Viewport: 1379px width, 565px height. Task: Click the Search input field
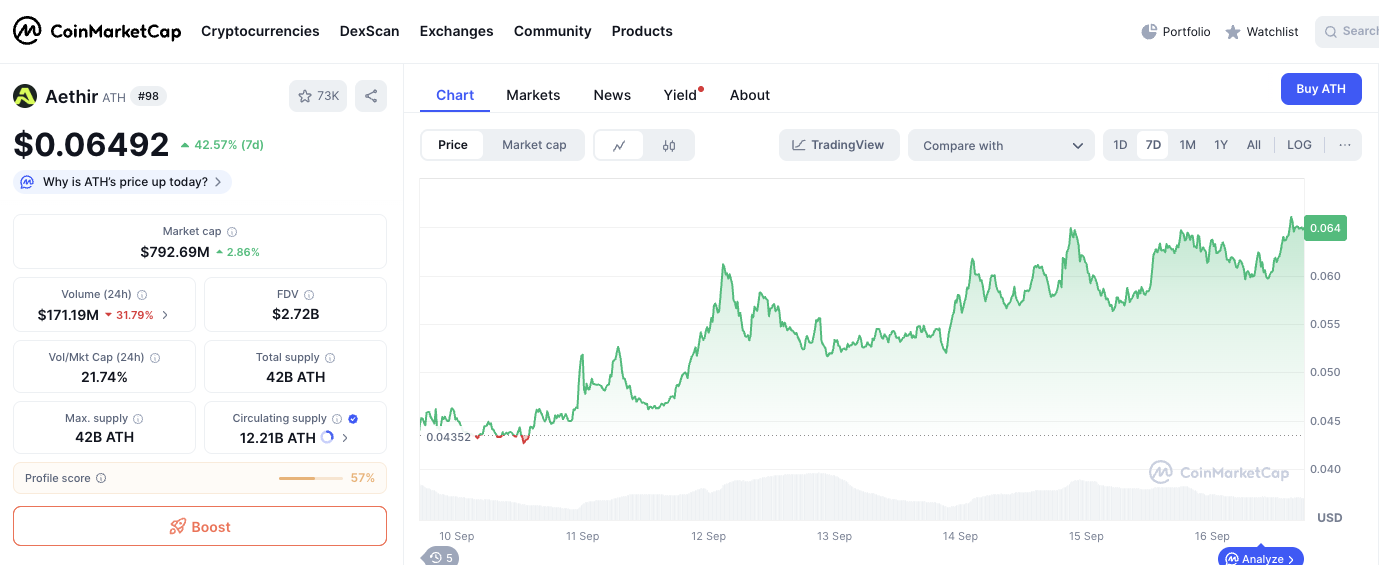click(1347, 32)
